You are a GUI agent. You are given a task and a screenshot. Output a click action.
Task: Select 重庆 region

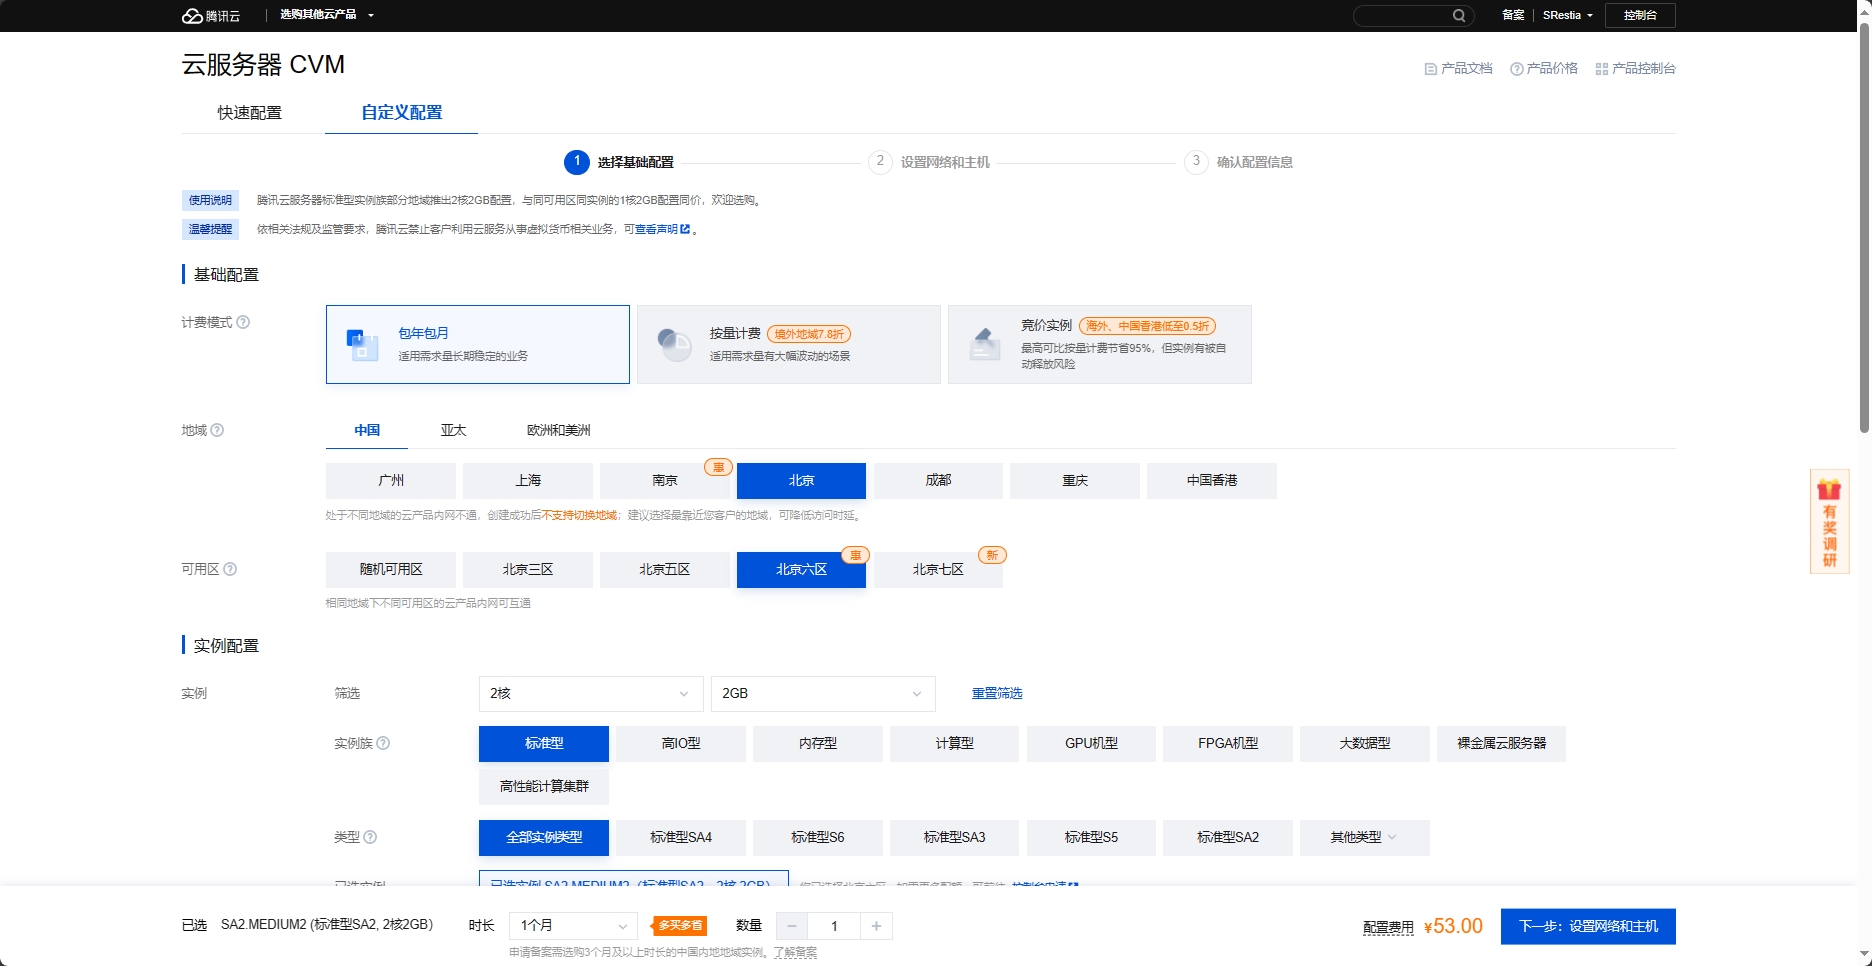1075,481
